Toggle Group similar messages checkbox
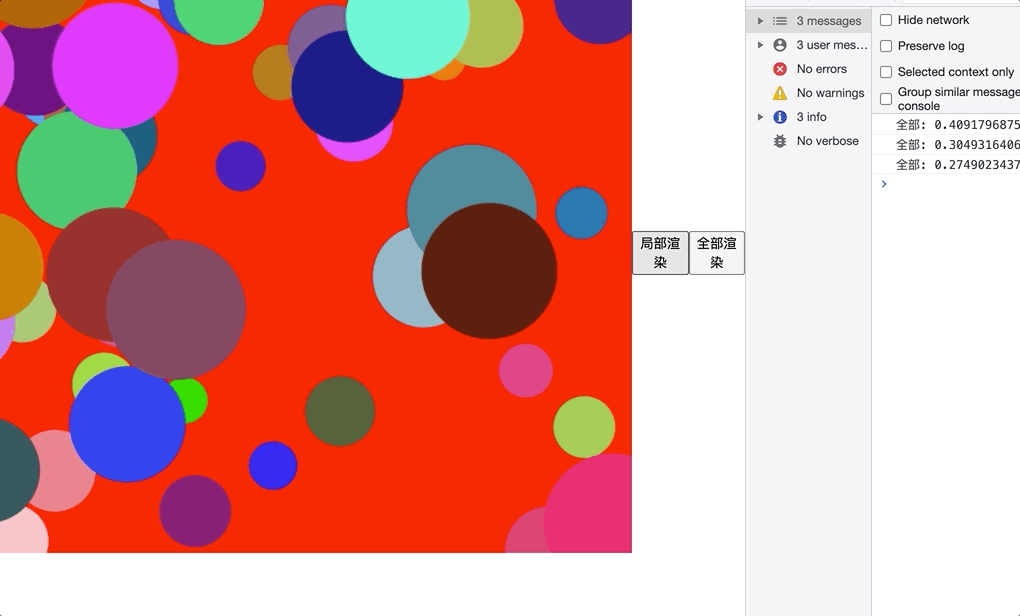Screen dimensions: 1020x616 (x=886, y=99)
